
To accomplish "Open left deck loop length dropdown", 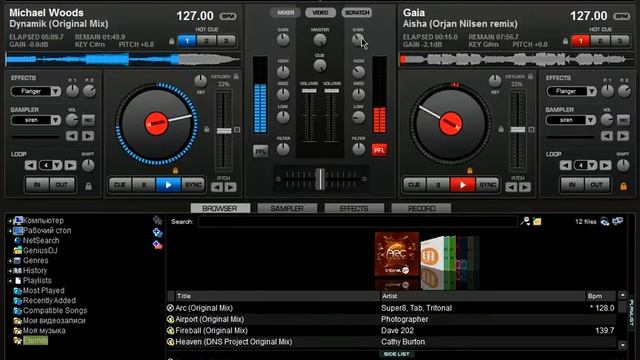I will point(57,165).
